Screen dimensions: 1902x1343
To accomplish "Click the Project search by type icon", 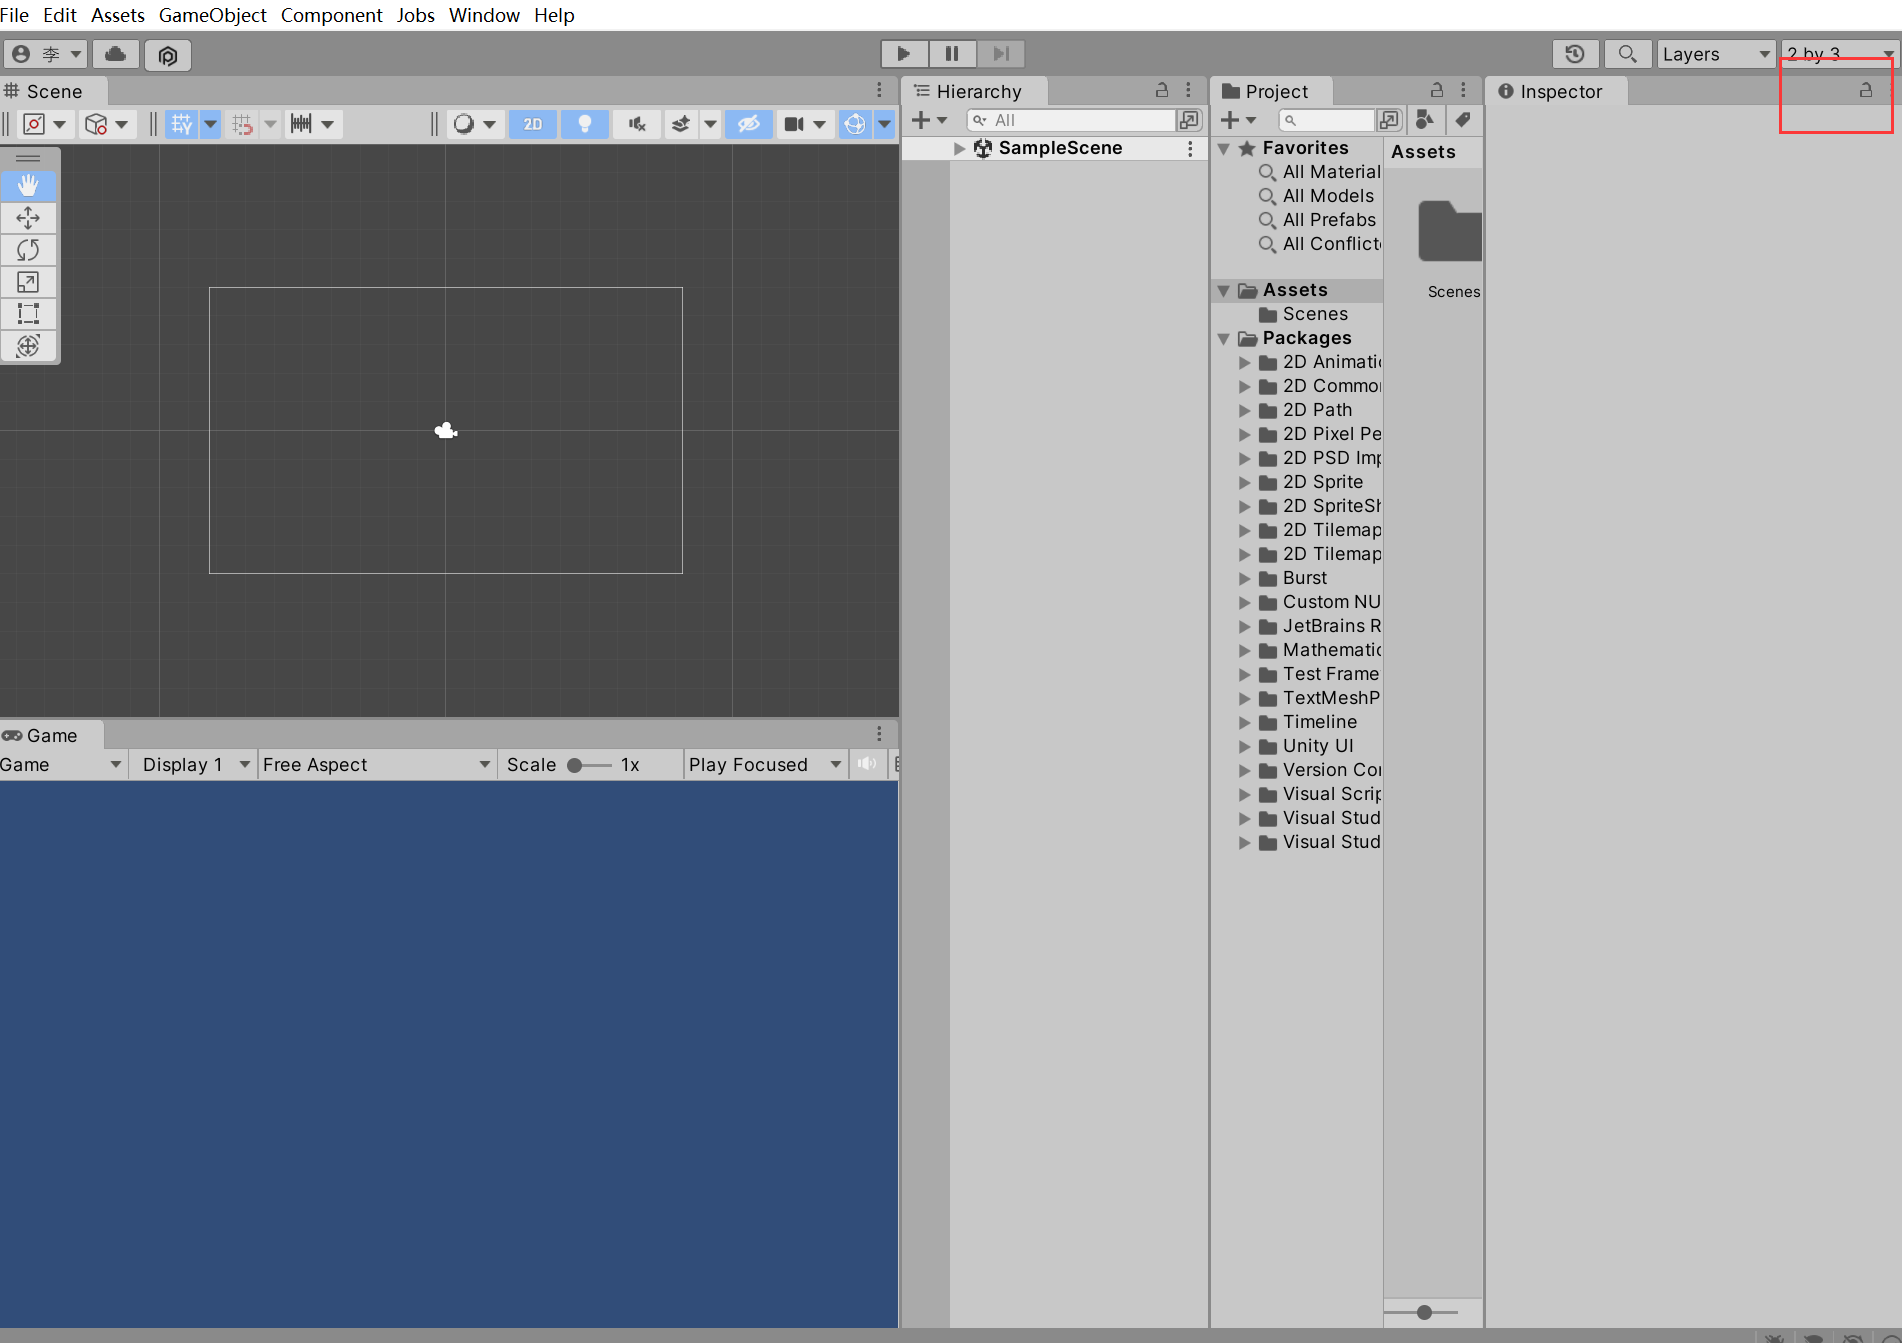I will coord(1424,120).
